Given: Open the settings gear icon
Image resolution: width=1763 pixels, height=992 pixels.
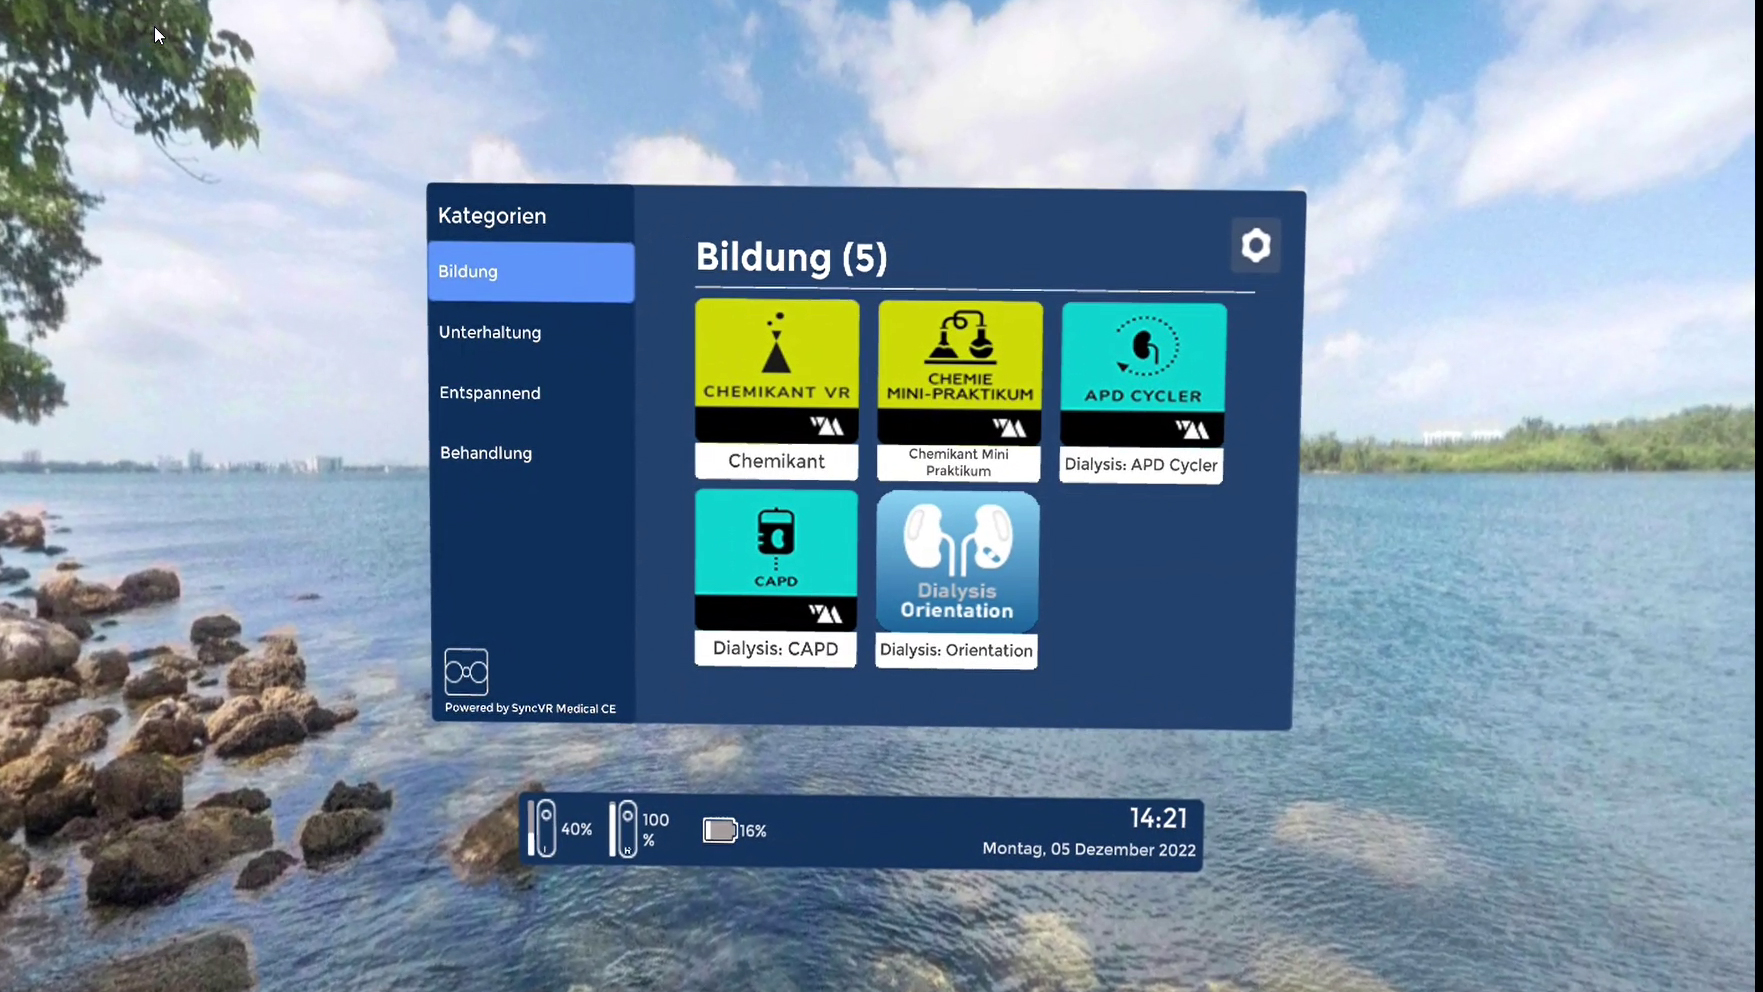Looking at the screenshot, I should point(1255,245).
